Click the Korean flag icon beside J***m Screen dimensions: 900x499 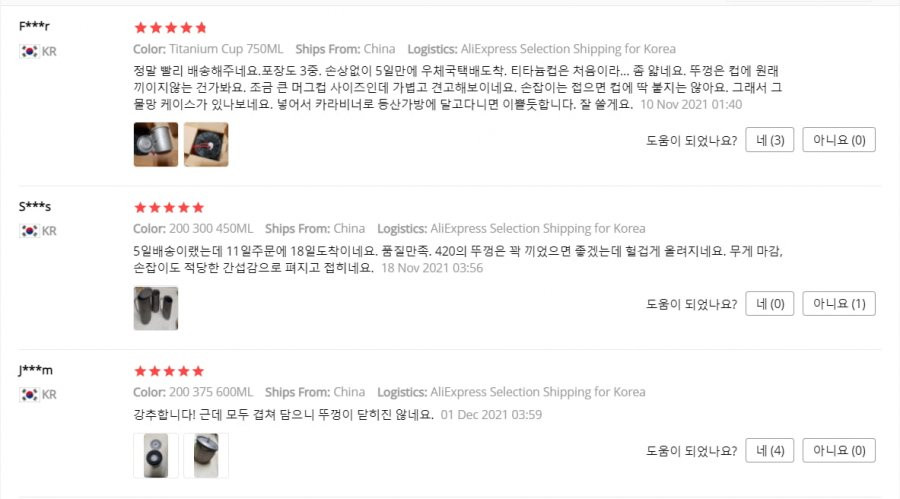click(x=29, y=394)
